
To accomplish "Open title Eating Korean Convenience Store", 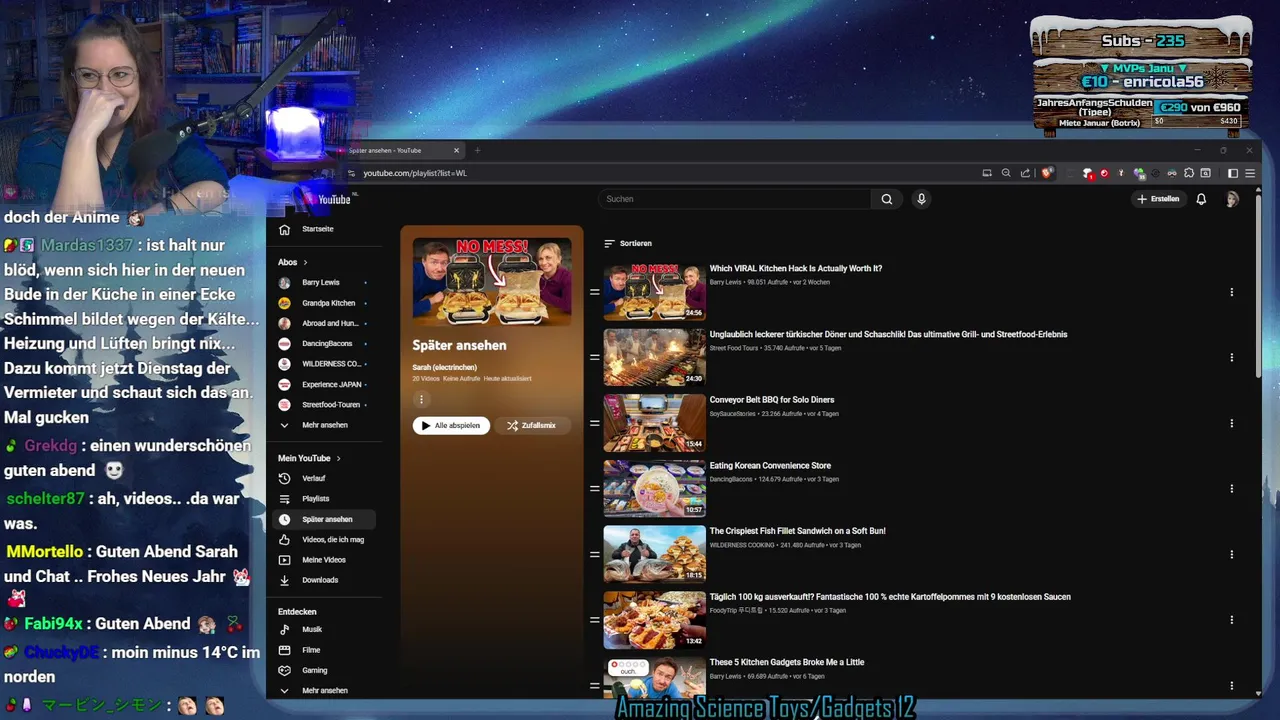I will [x=770, y=465].
